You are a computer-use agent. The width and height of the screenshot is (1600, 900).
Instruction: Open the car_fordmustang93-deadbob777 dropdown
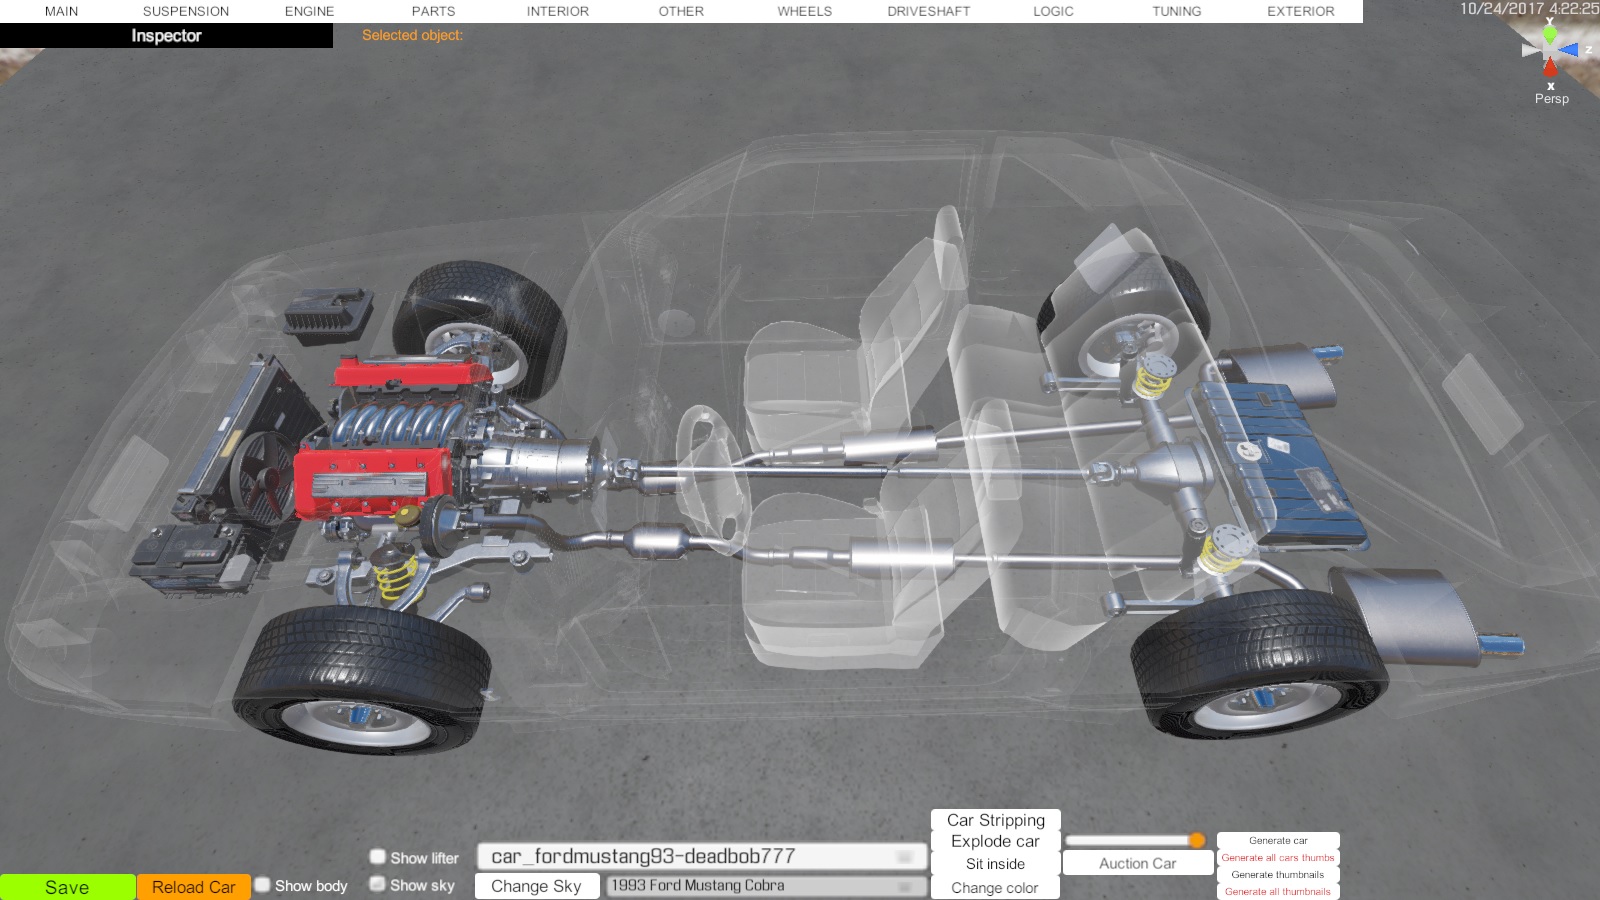point(701,857)
